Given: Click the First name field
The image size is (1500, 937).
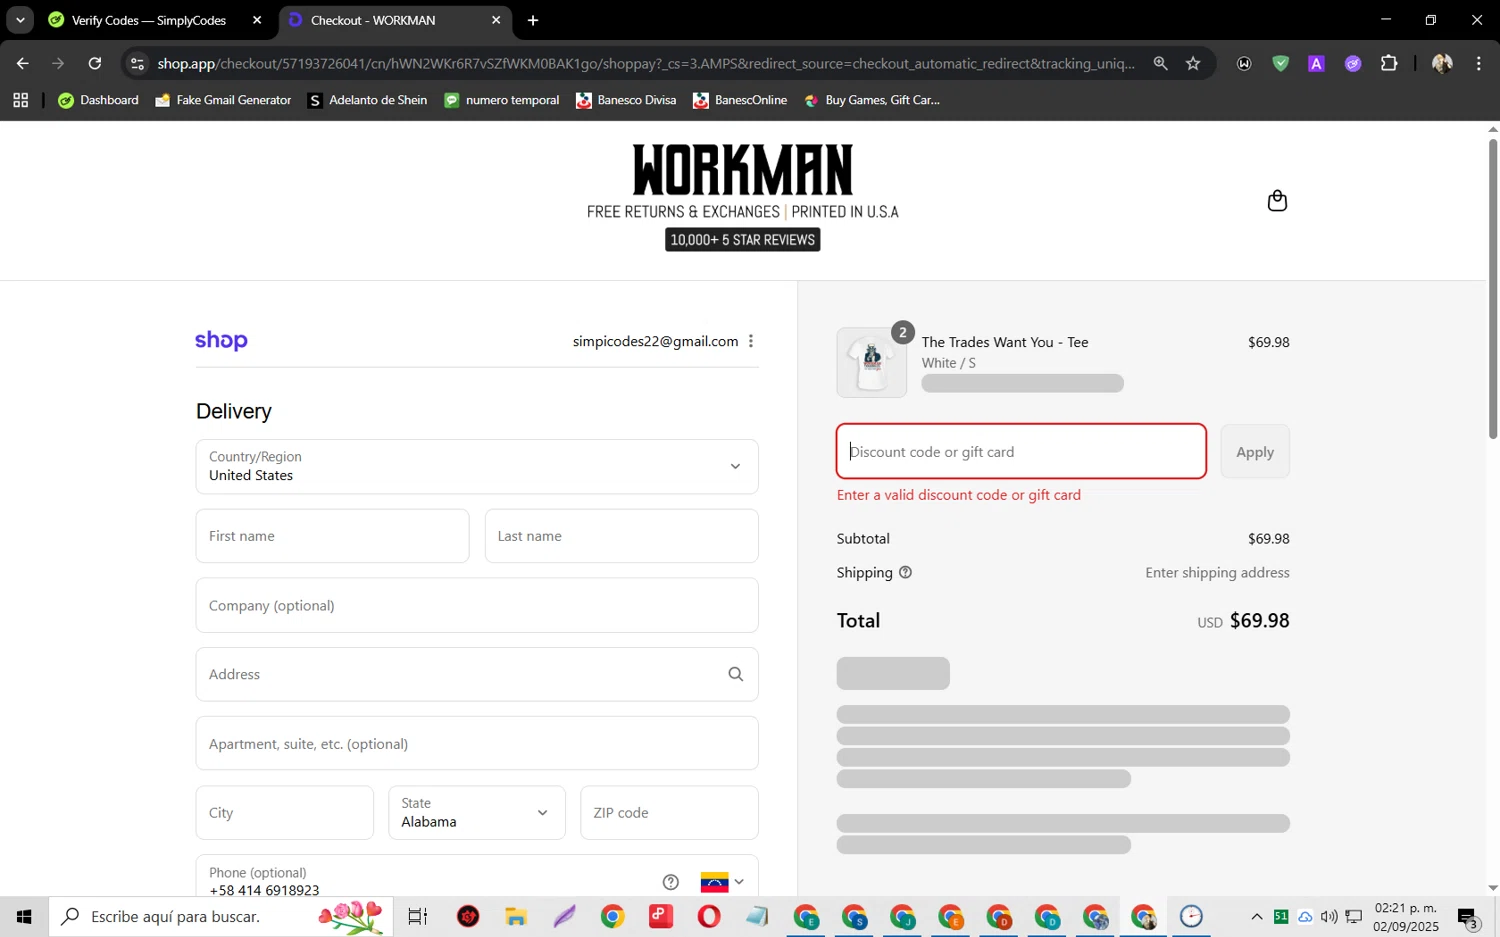Looking at the screenshot, I should click(x=332, y=536).
